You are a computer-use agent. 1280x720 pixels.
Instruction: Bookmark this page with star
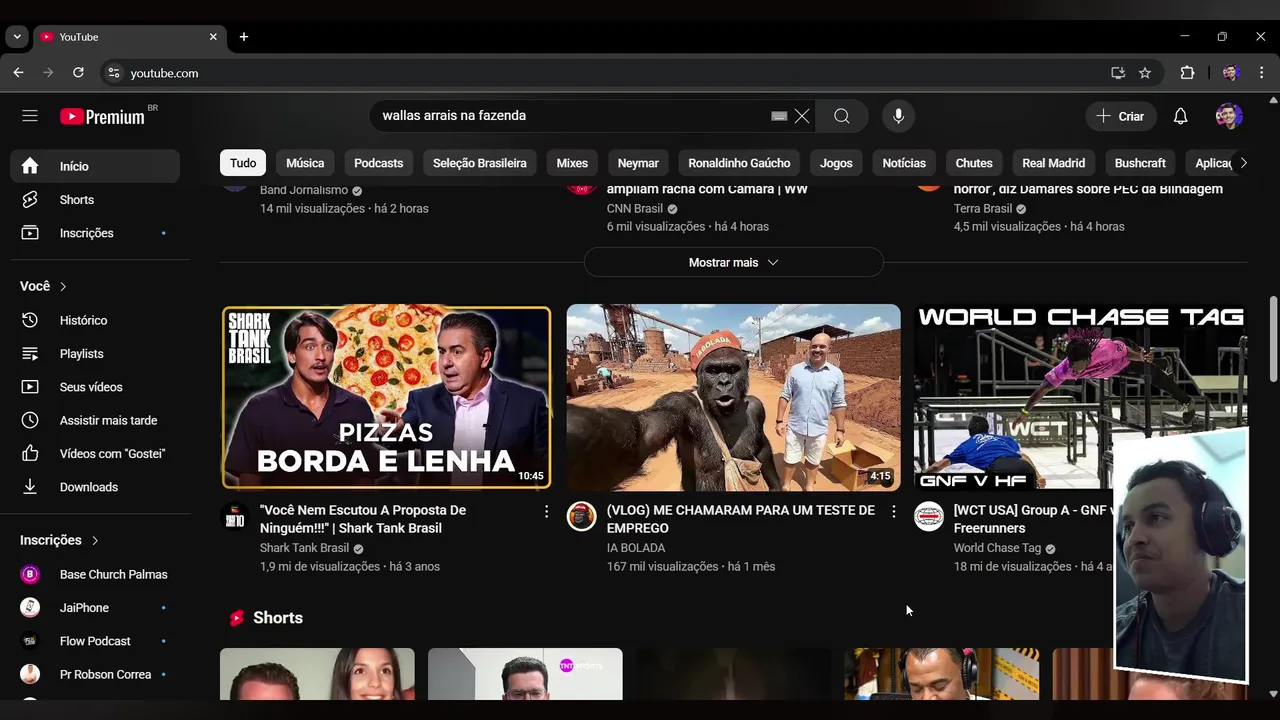click(x=1145, y=73)
